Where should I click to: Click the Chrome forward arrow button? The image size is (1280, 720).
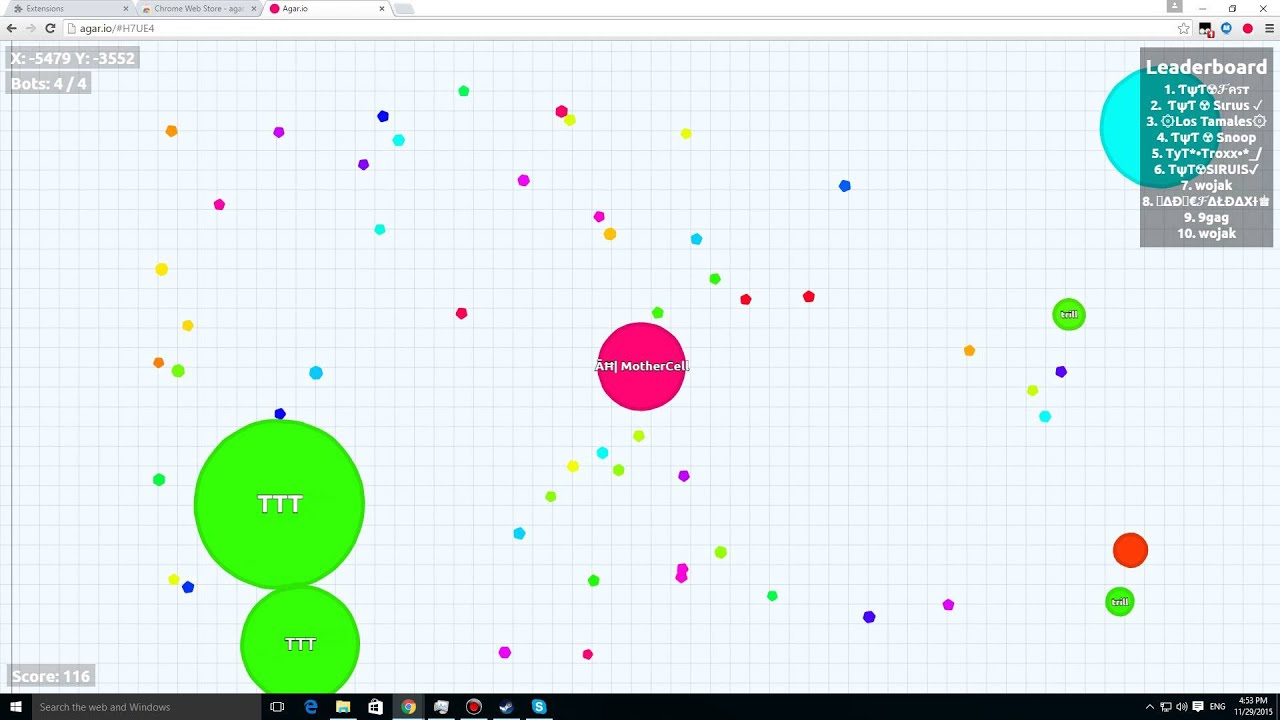click(30, 28)
